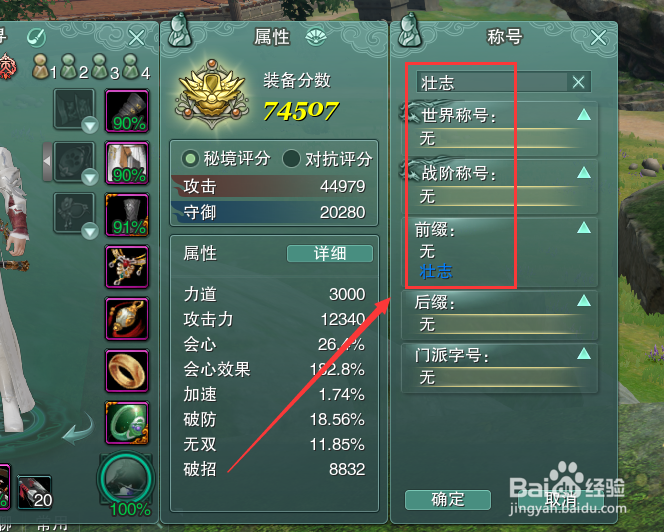Select the necklace equipment slot
664x532 pixels.
click(127, 267)
